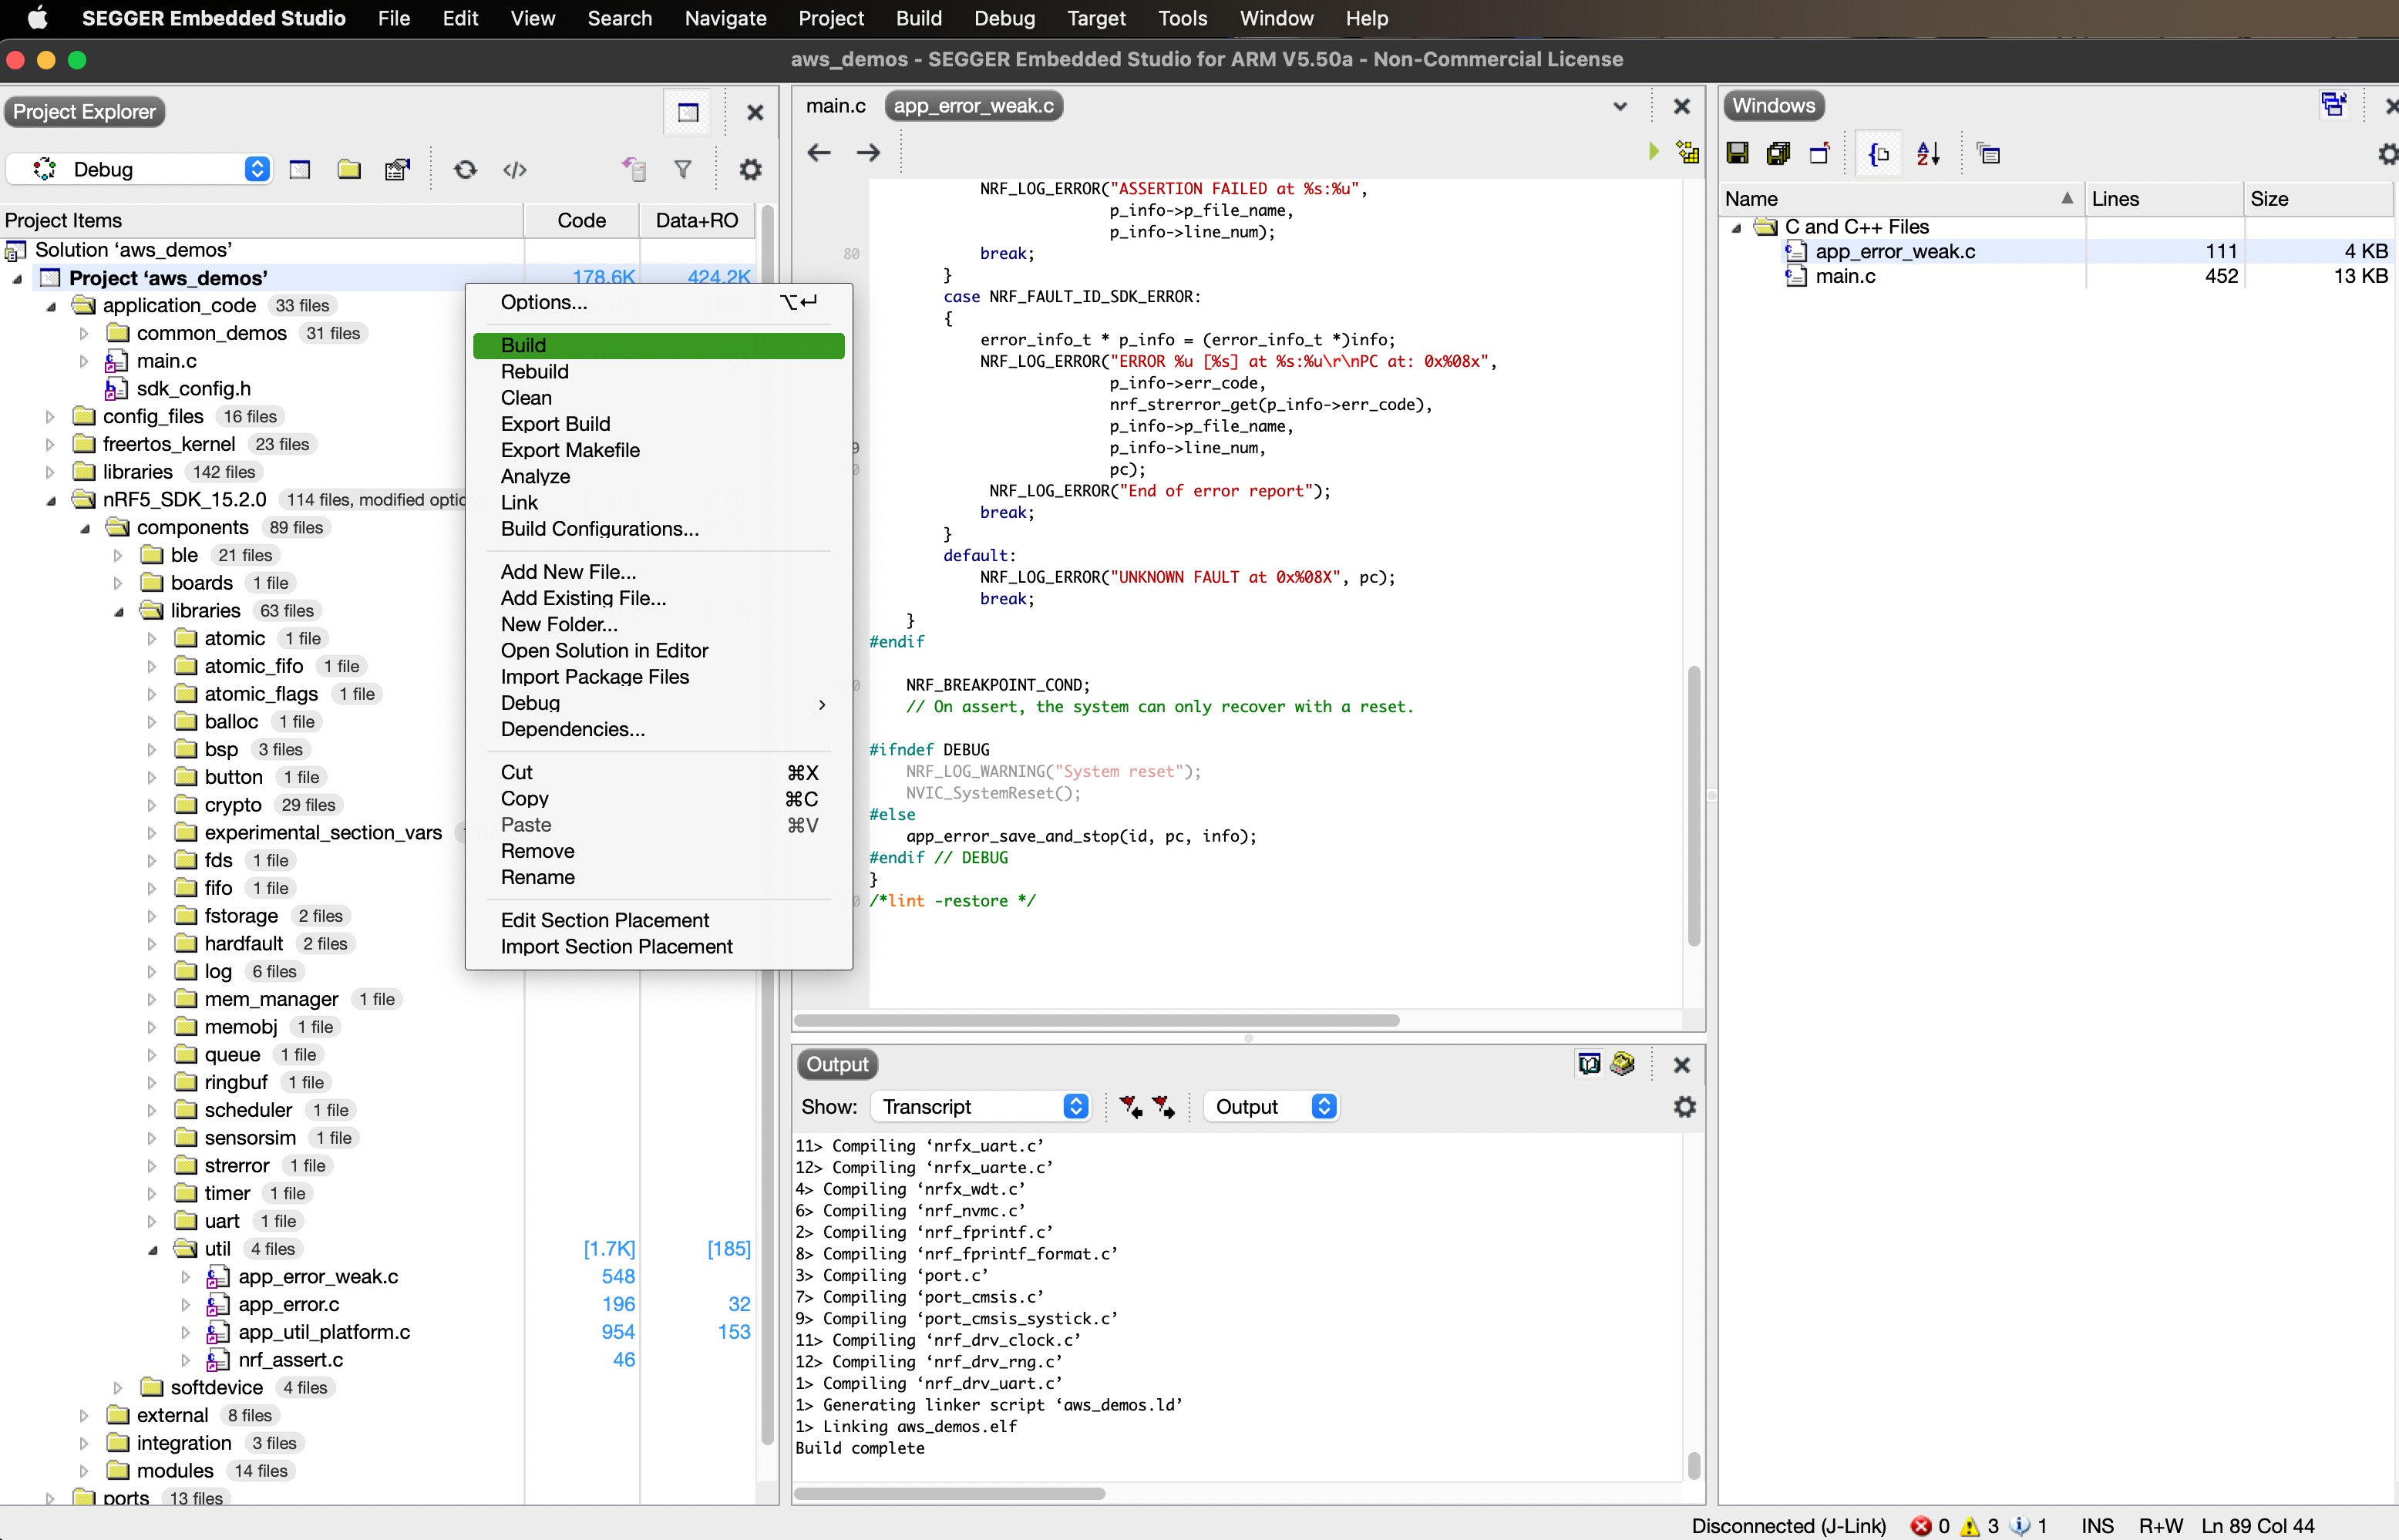Image resolution: width=2399 pixels, height=1540 pixels.
Task: Click the Save floppy disk icon in Windows panel
Action: (1738, 154)
